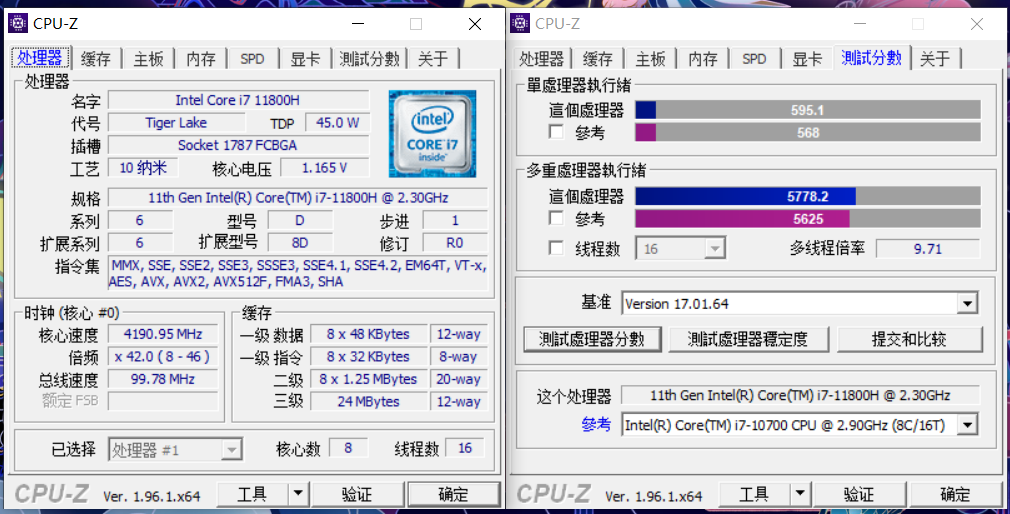
Task: Click 确定 button in right window
Action: coord(955,494)
